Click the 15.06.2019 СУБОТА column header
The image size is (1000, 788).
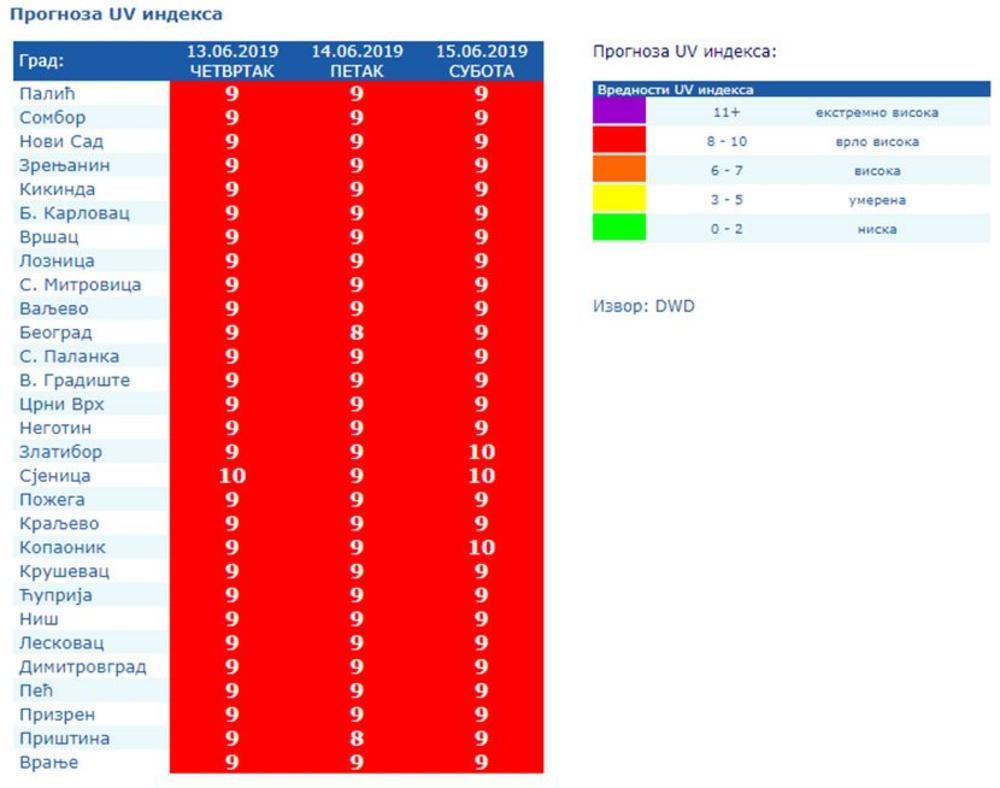pos(481,61)
